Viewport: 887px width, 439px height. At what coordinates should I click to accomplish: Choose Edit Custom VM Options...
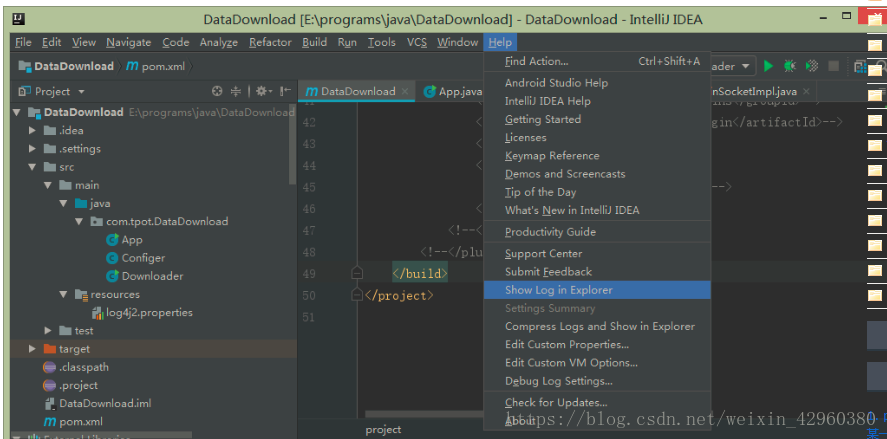(x=597, y=363)
